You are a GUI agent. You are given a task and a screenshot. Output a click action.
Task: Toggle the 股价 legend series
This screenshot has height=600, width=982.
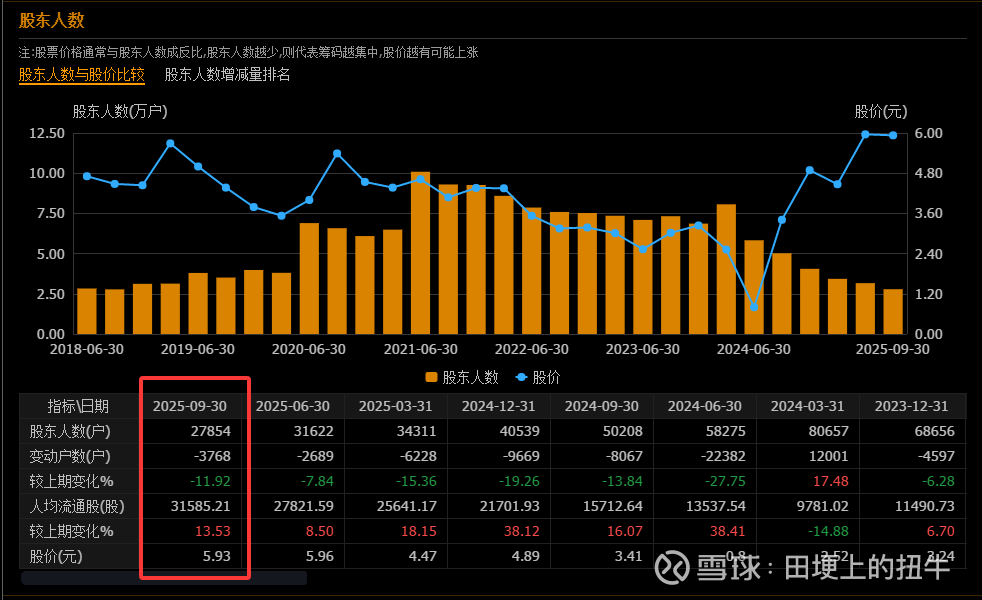pyautogui.click(x=538, y=377)
